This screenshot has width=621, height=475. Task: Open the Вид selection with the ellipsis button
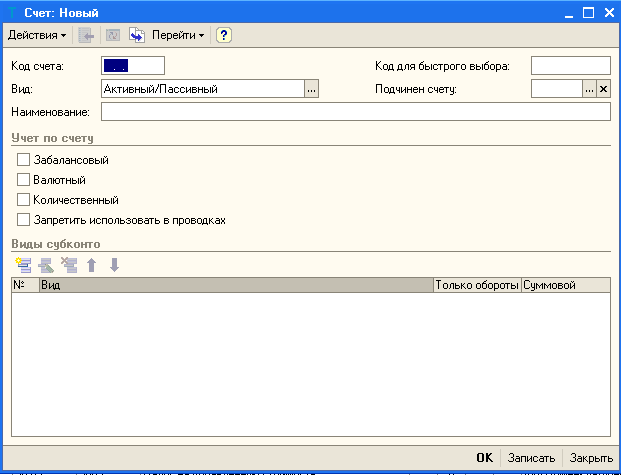click(x=311, y=89)
